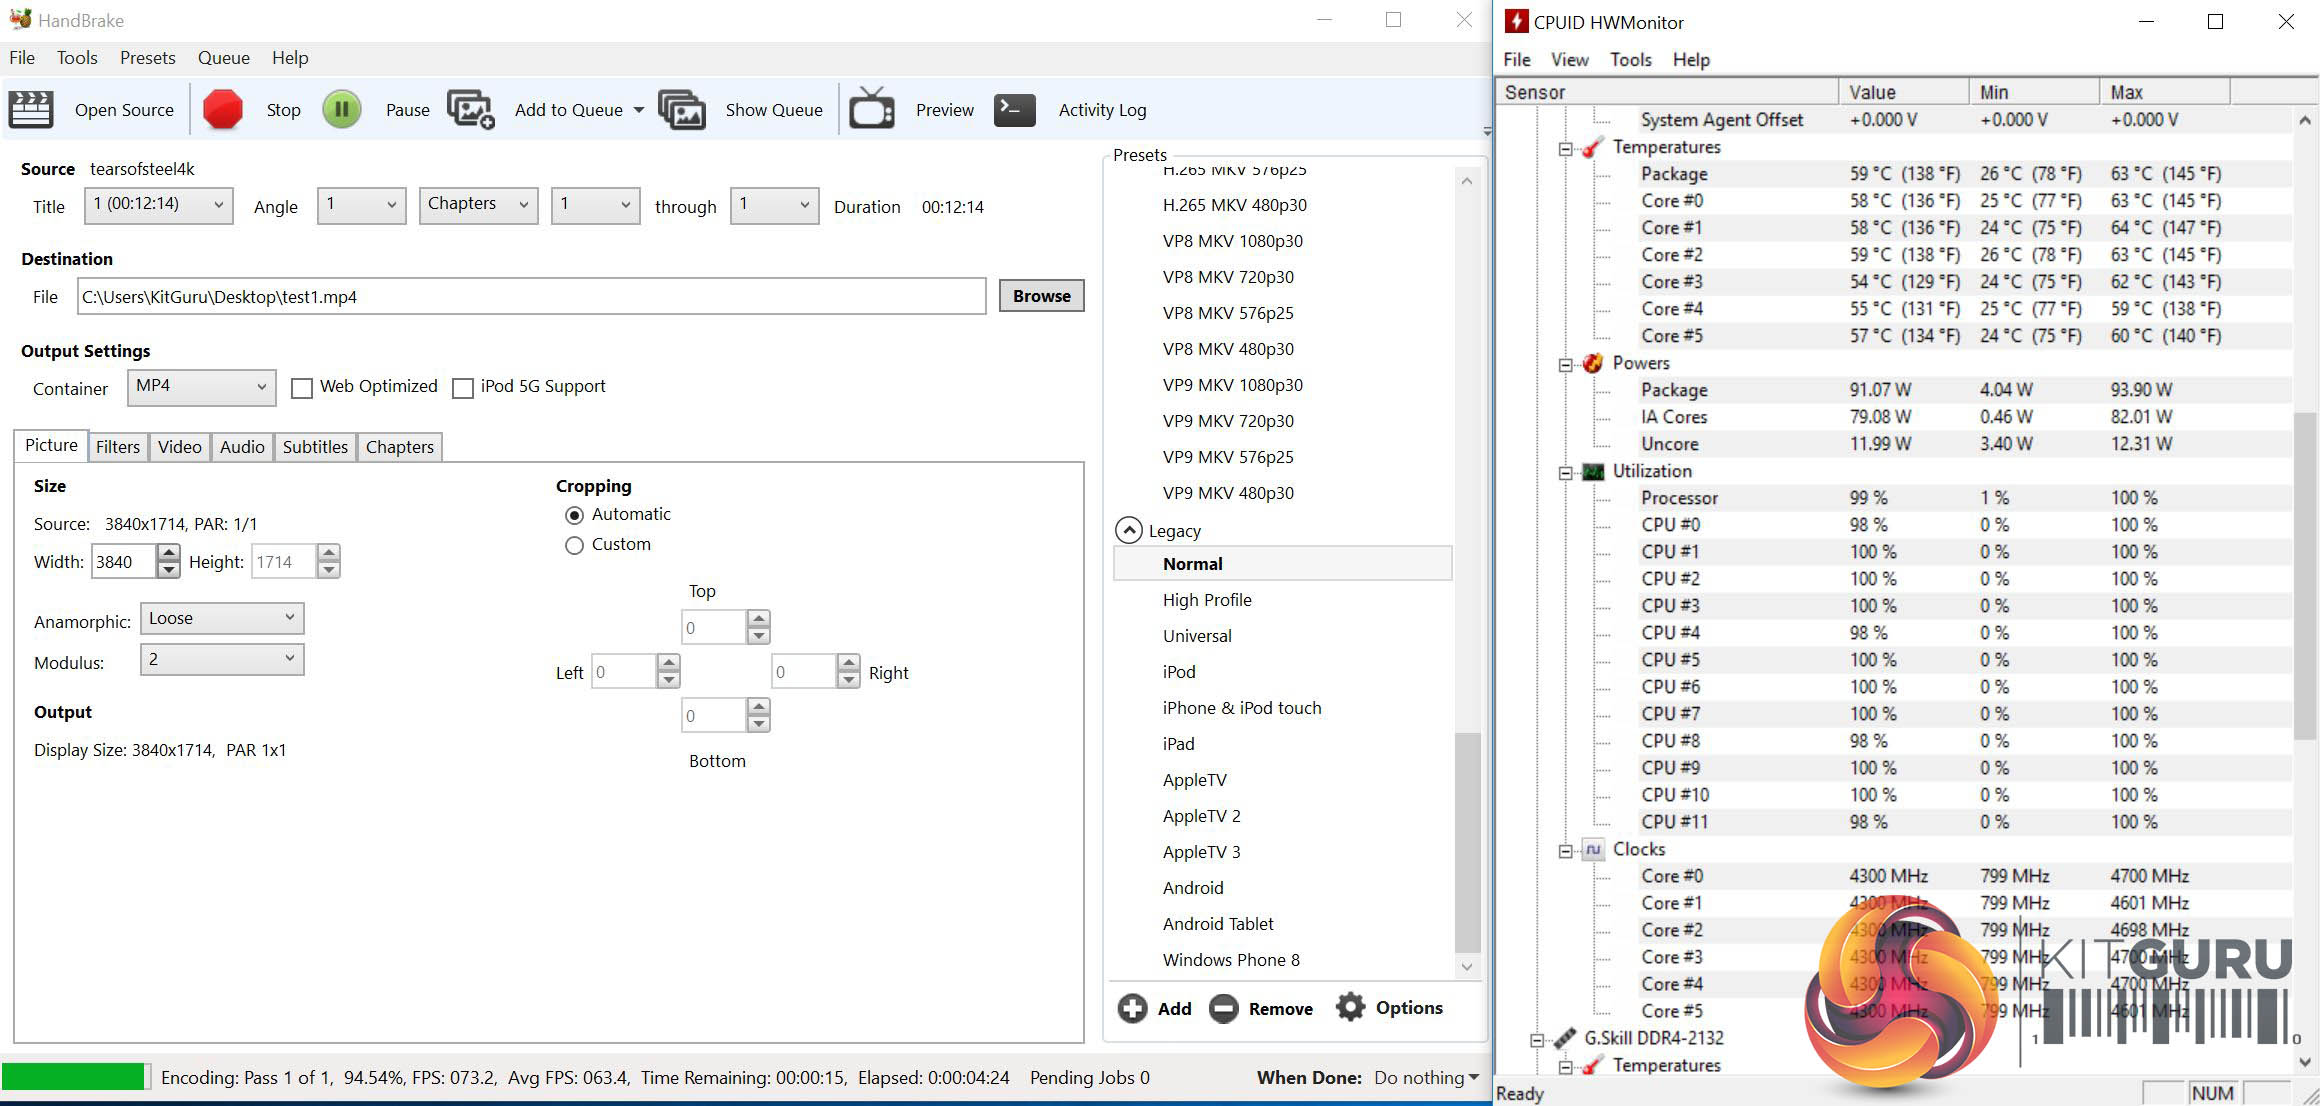
Task: Open the Activity Log terminal icon
Action: (x=1014, y=109)
